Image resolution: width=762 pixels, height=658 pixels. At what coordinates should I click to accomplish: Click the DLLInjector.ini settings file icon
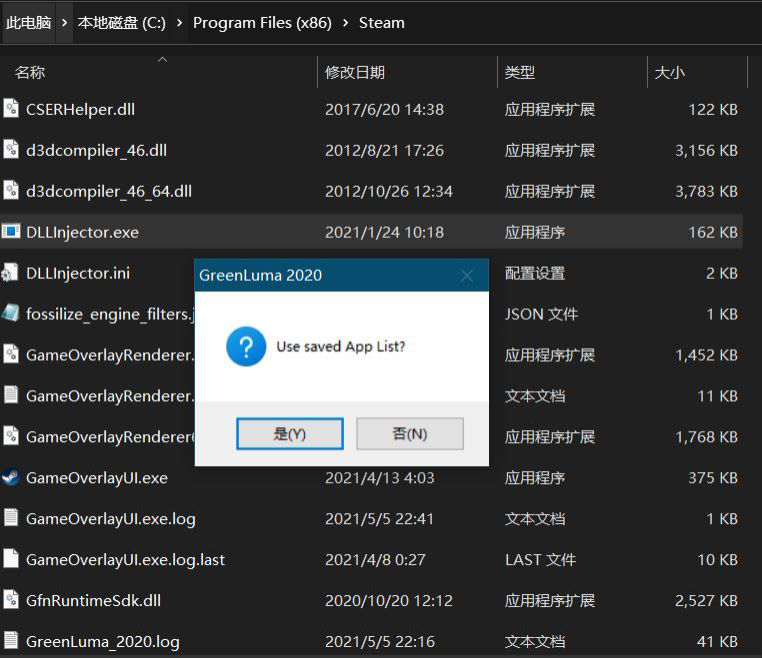11,273
